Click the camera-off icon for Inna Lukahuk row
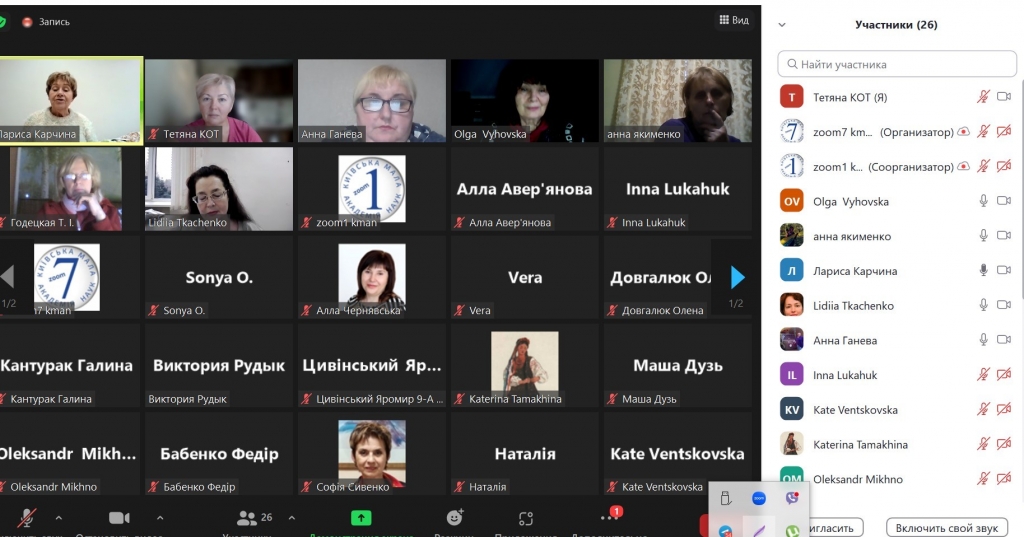 (x=1004, y=374)
